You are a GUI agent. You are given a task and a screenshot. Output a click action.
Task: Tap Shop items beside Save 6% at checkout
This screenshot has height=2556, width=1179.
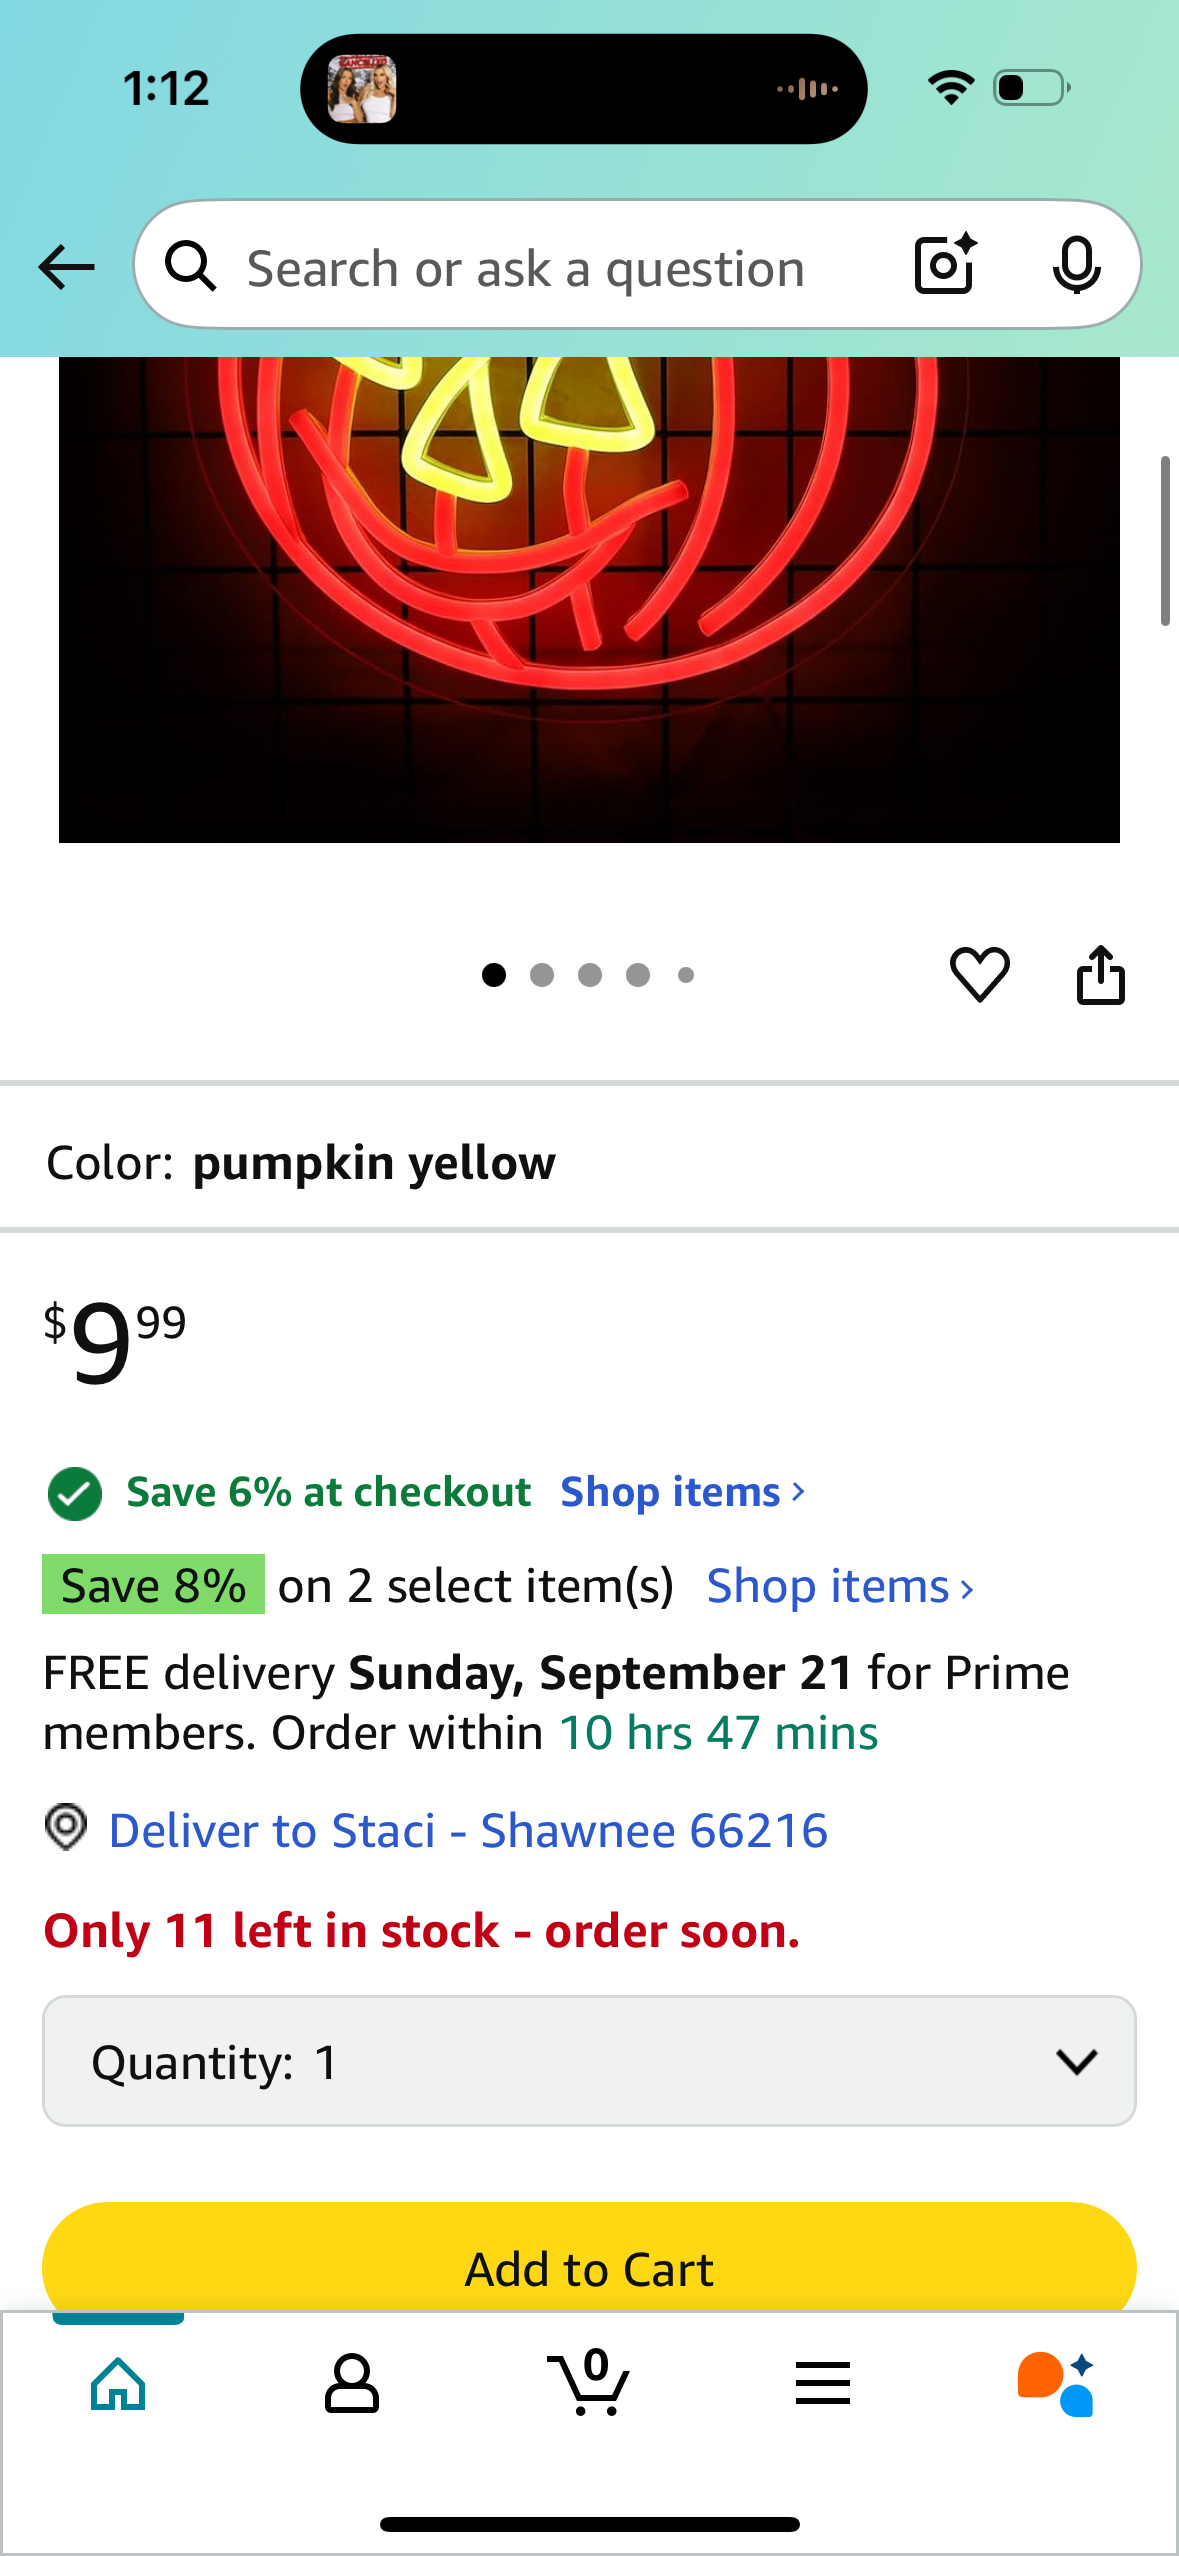682,1492
